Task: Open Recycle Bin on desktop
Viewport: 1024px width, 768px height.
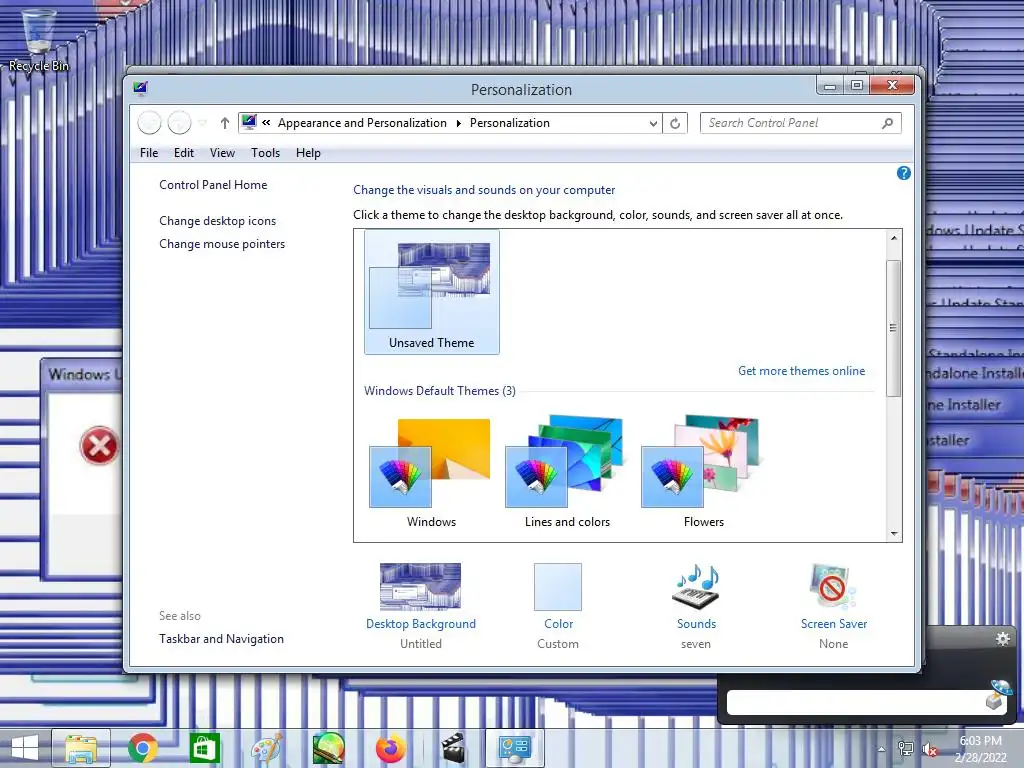Action: (39, 39)
